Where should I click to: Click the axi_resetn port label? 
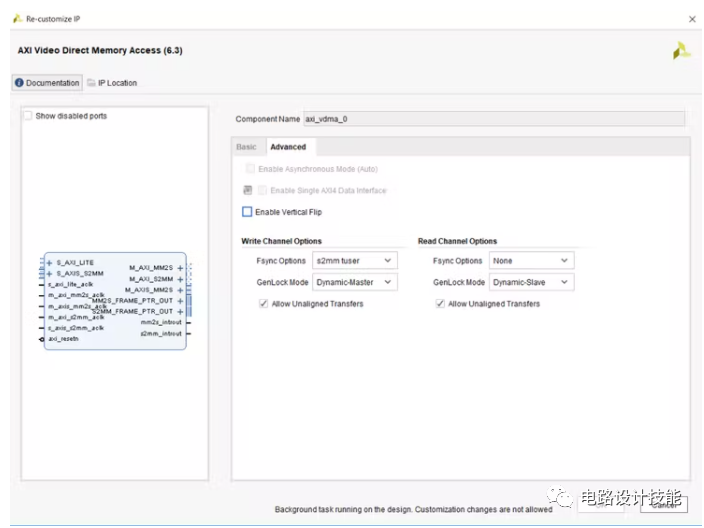(x=63, y=339)
